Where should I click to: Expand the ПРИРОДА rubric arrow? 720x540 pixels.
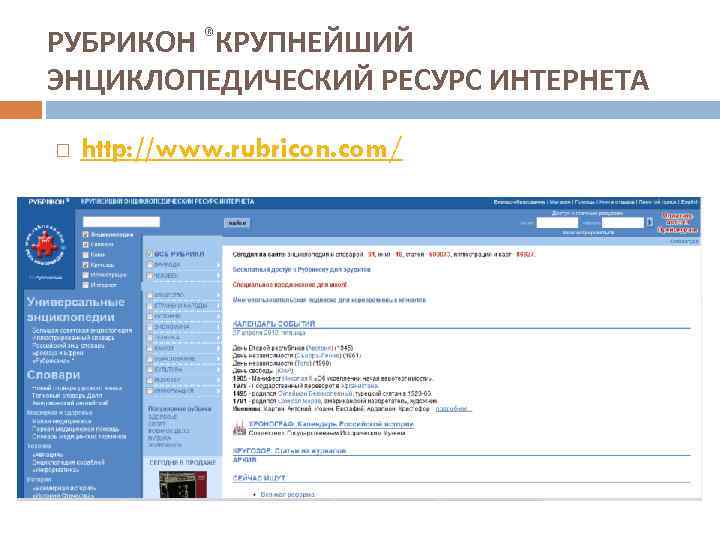219,265
